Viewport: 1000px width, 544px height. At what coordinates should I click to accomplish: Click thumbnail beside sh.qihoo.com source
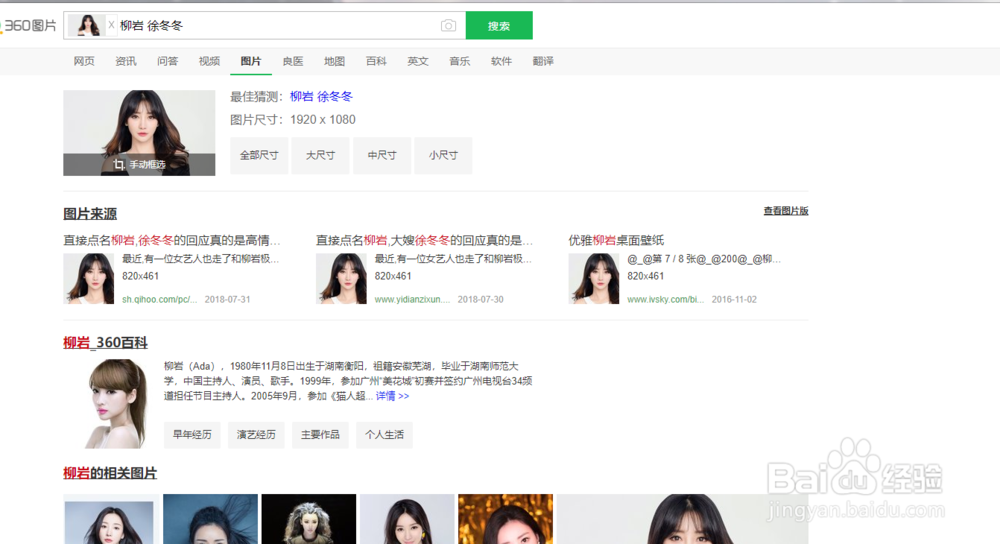click(x=89, y=278)
